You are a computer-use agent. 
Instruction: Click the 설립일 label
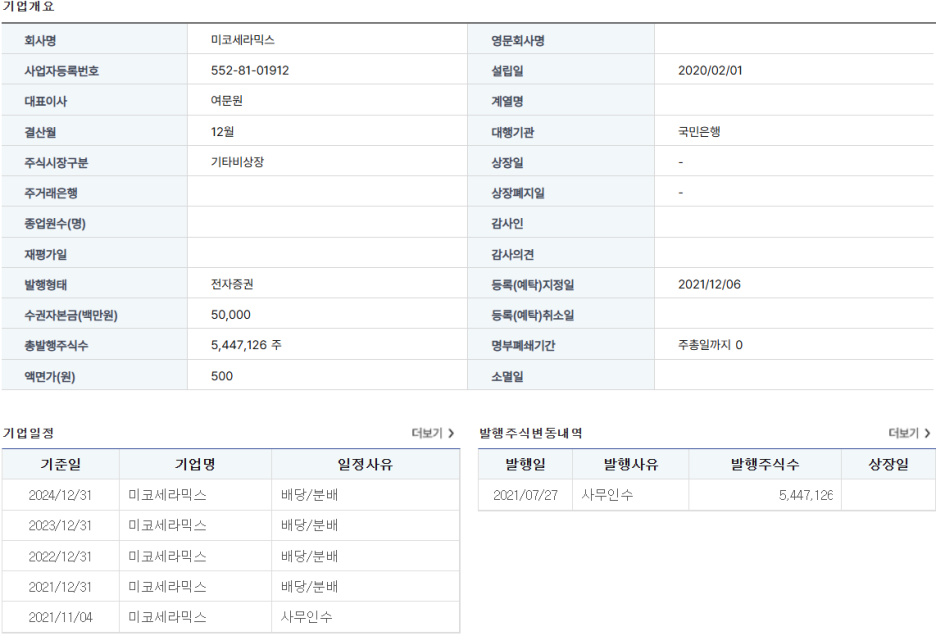point(507,71)
